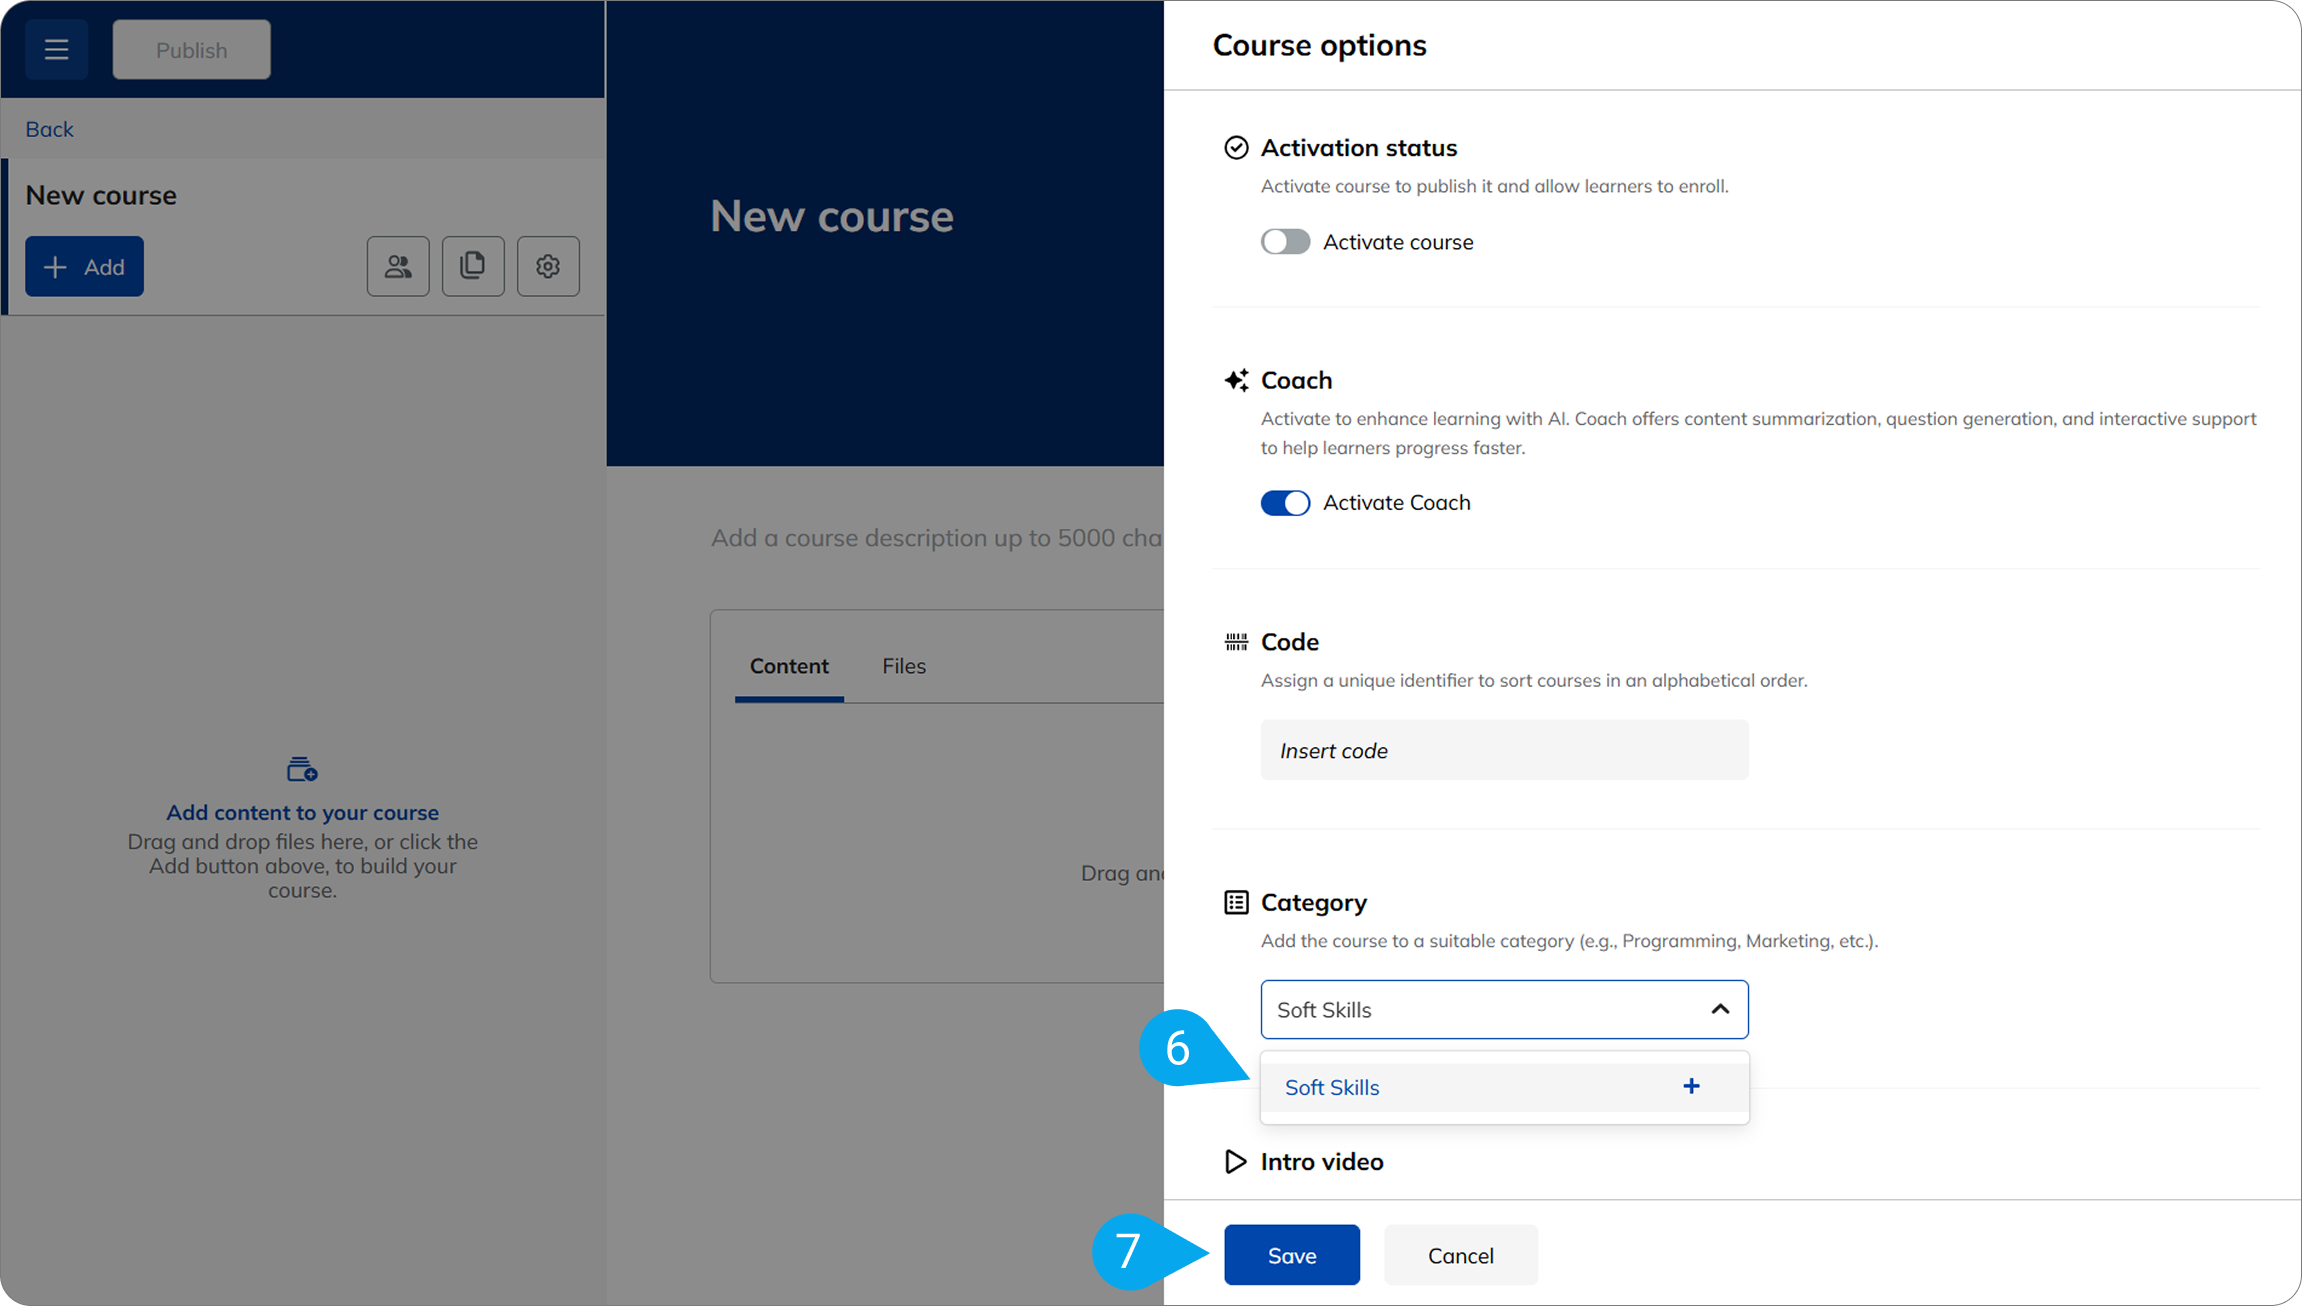Viewport: 2302px width, 1306px height.
Task: Click the course users icon
Action: (398, 266)
